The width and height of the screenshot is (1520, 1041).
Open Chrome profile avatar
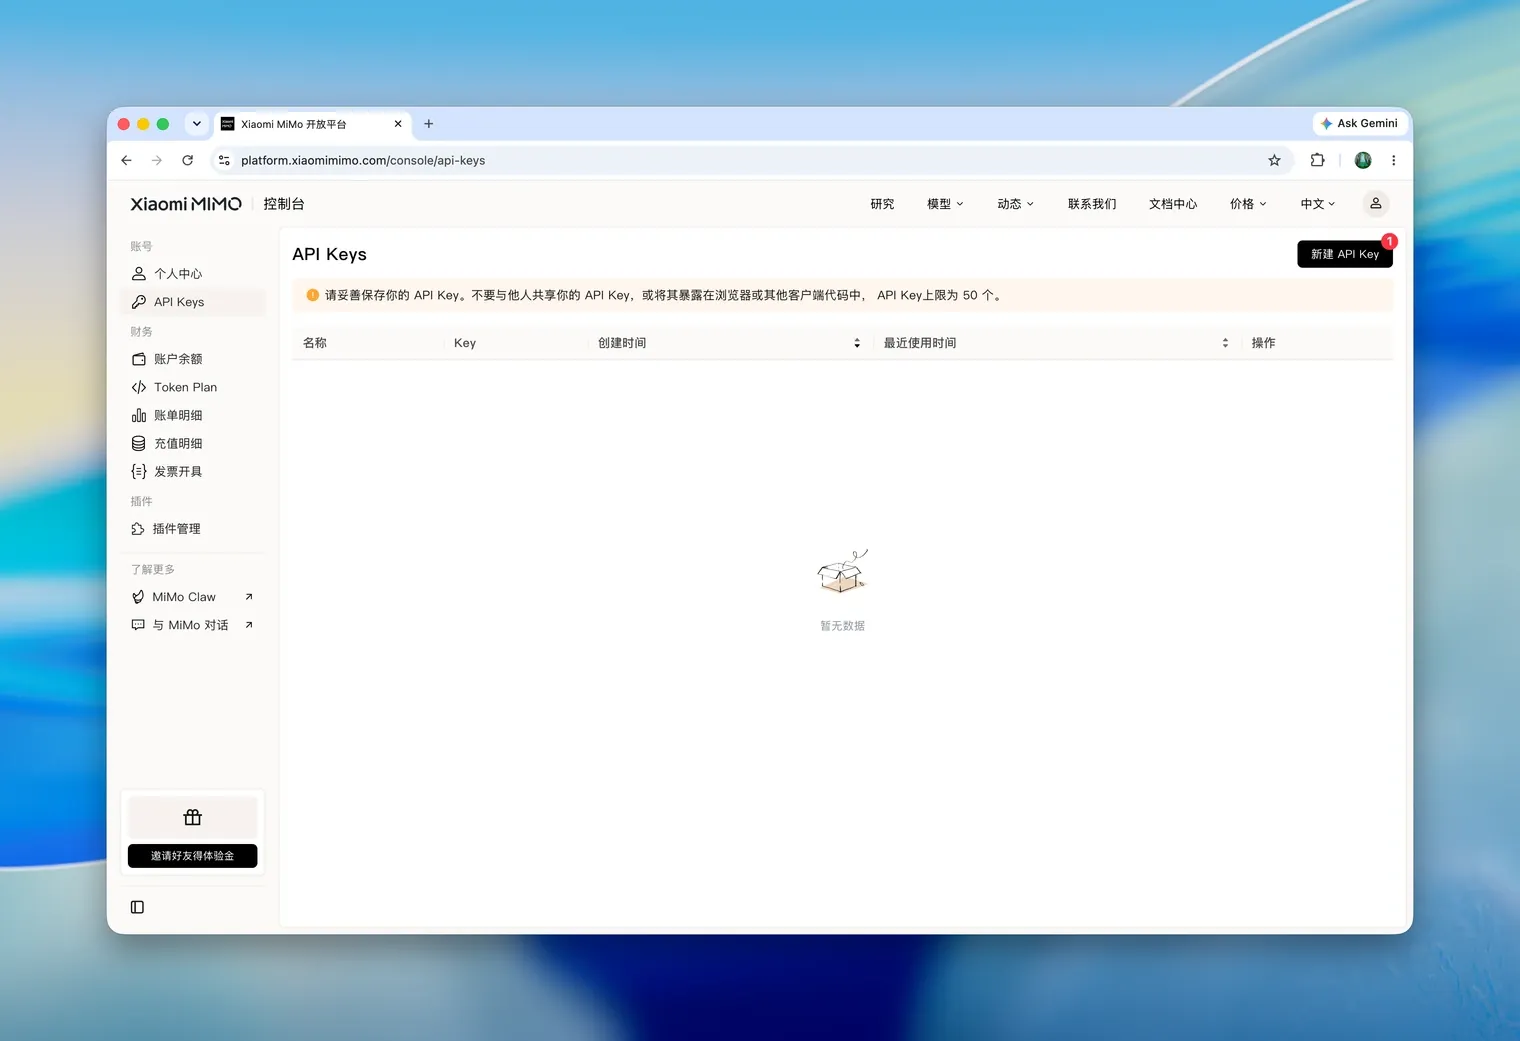click(1363, 160)
